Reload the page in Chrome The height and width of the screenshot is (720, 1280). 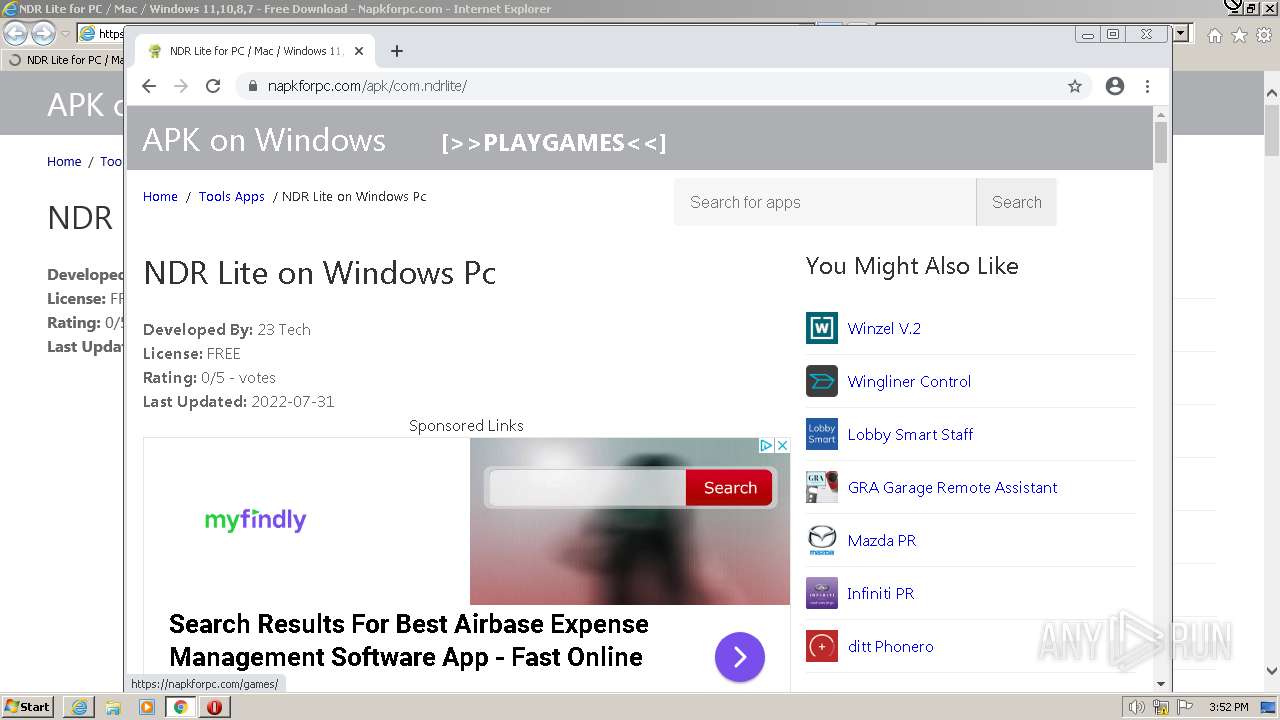(213, 86)
